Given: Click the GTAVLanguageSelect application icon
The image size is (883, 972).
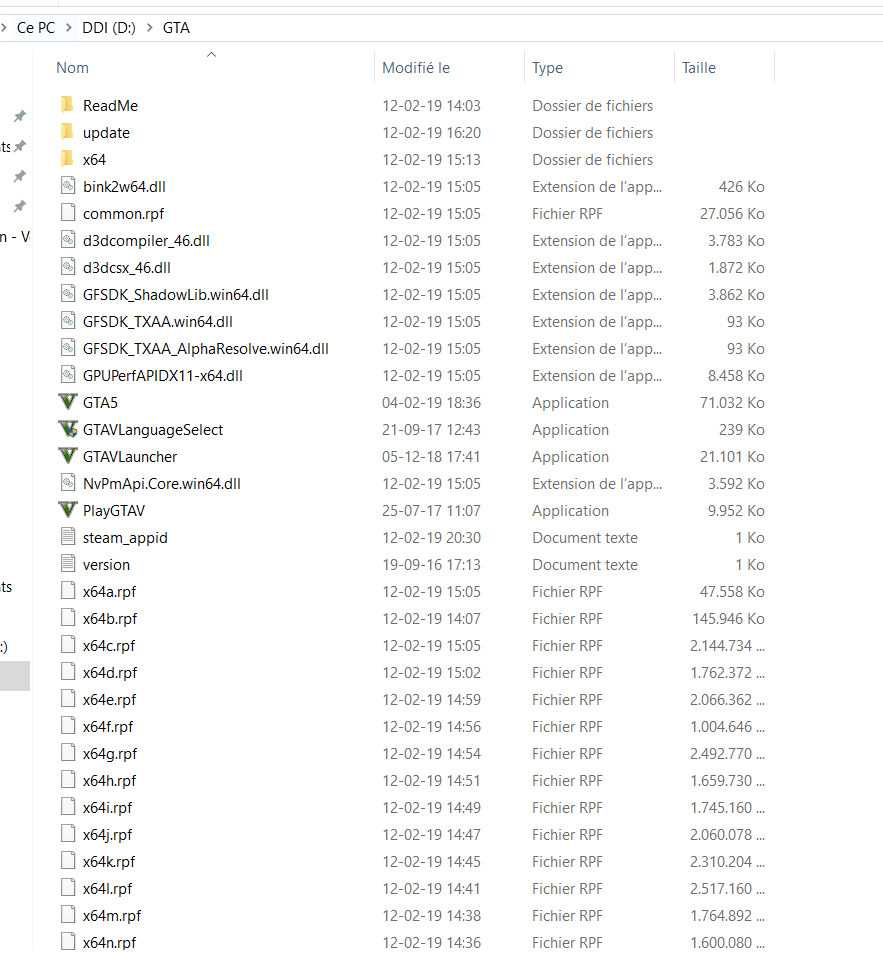Looking at the screenshot, I should point(68,429).
